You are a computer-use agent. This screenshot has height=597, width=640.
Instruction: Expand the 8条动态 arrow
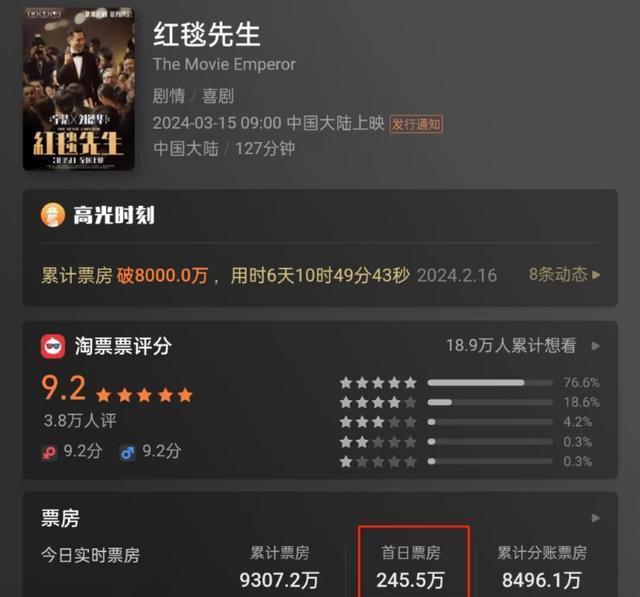pyautogui.click(x=596, y=275)
